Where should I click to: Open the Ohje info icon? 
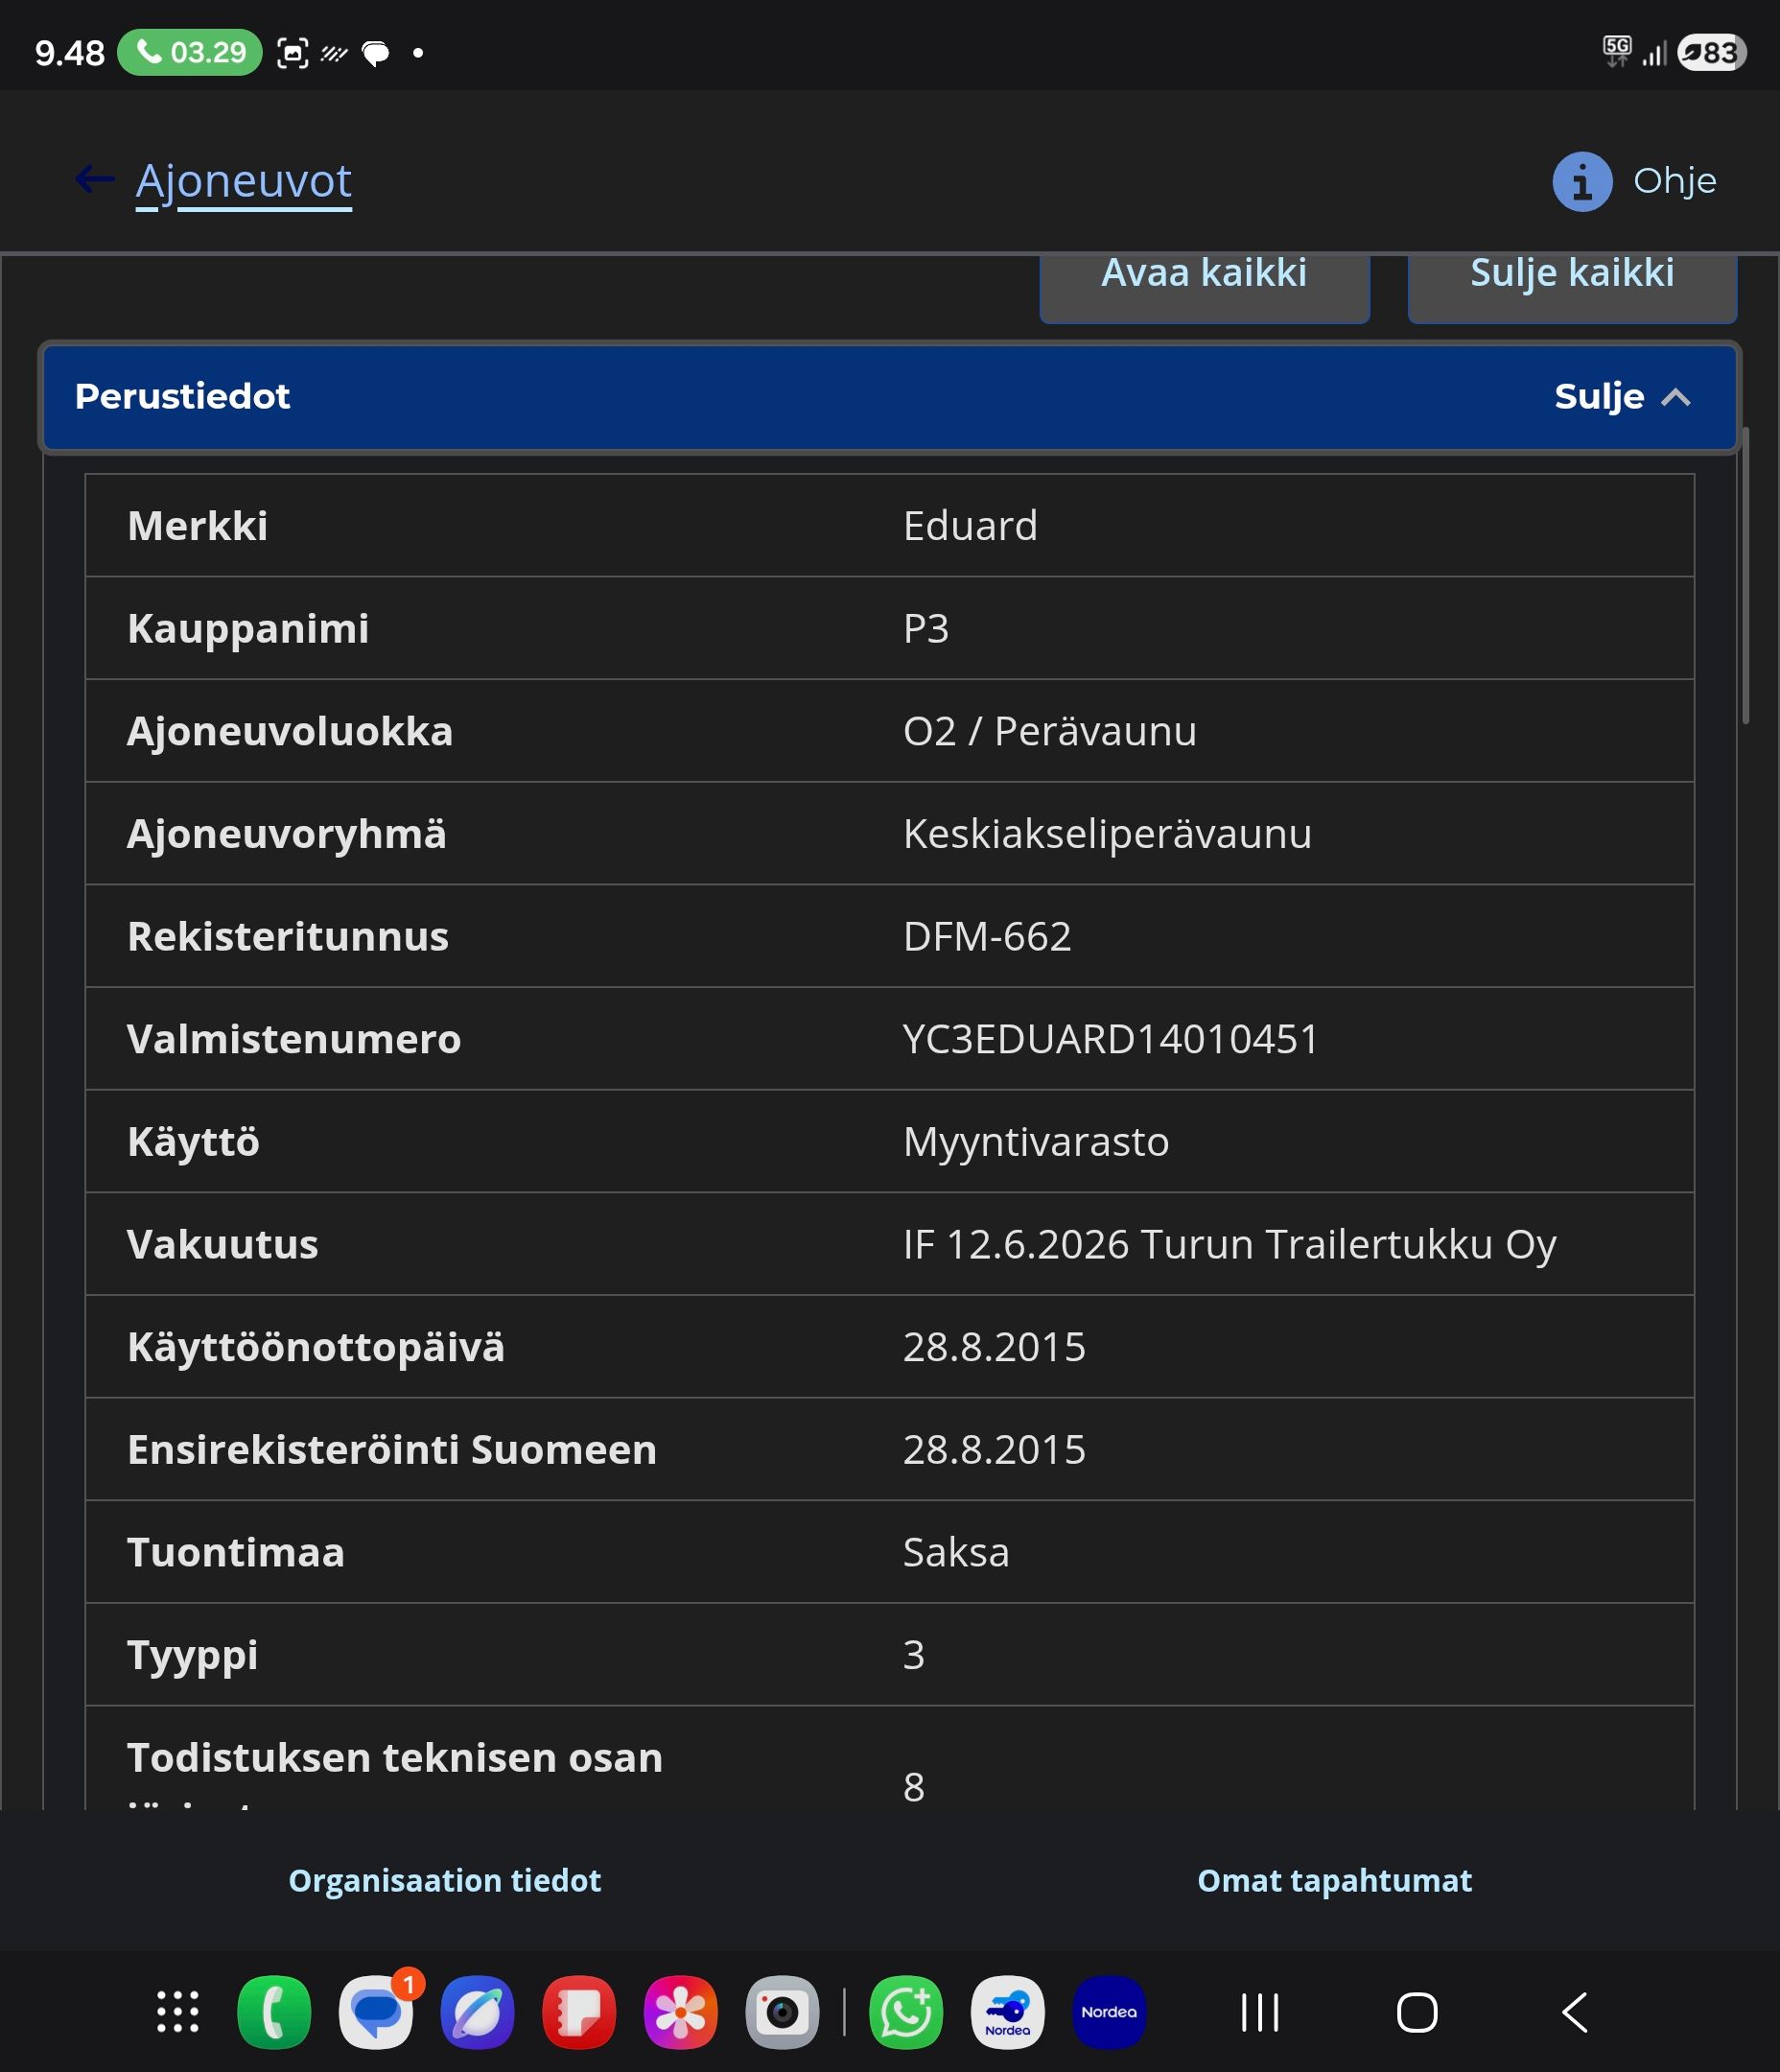(1582, 182)
